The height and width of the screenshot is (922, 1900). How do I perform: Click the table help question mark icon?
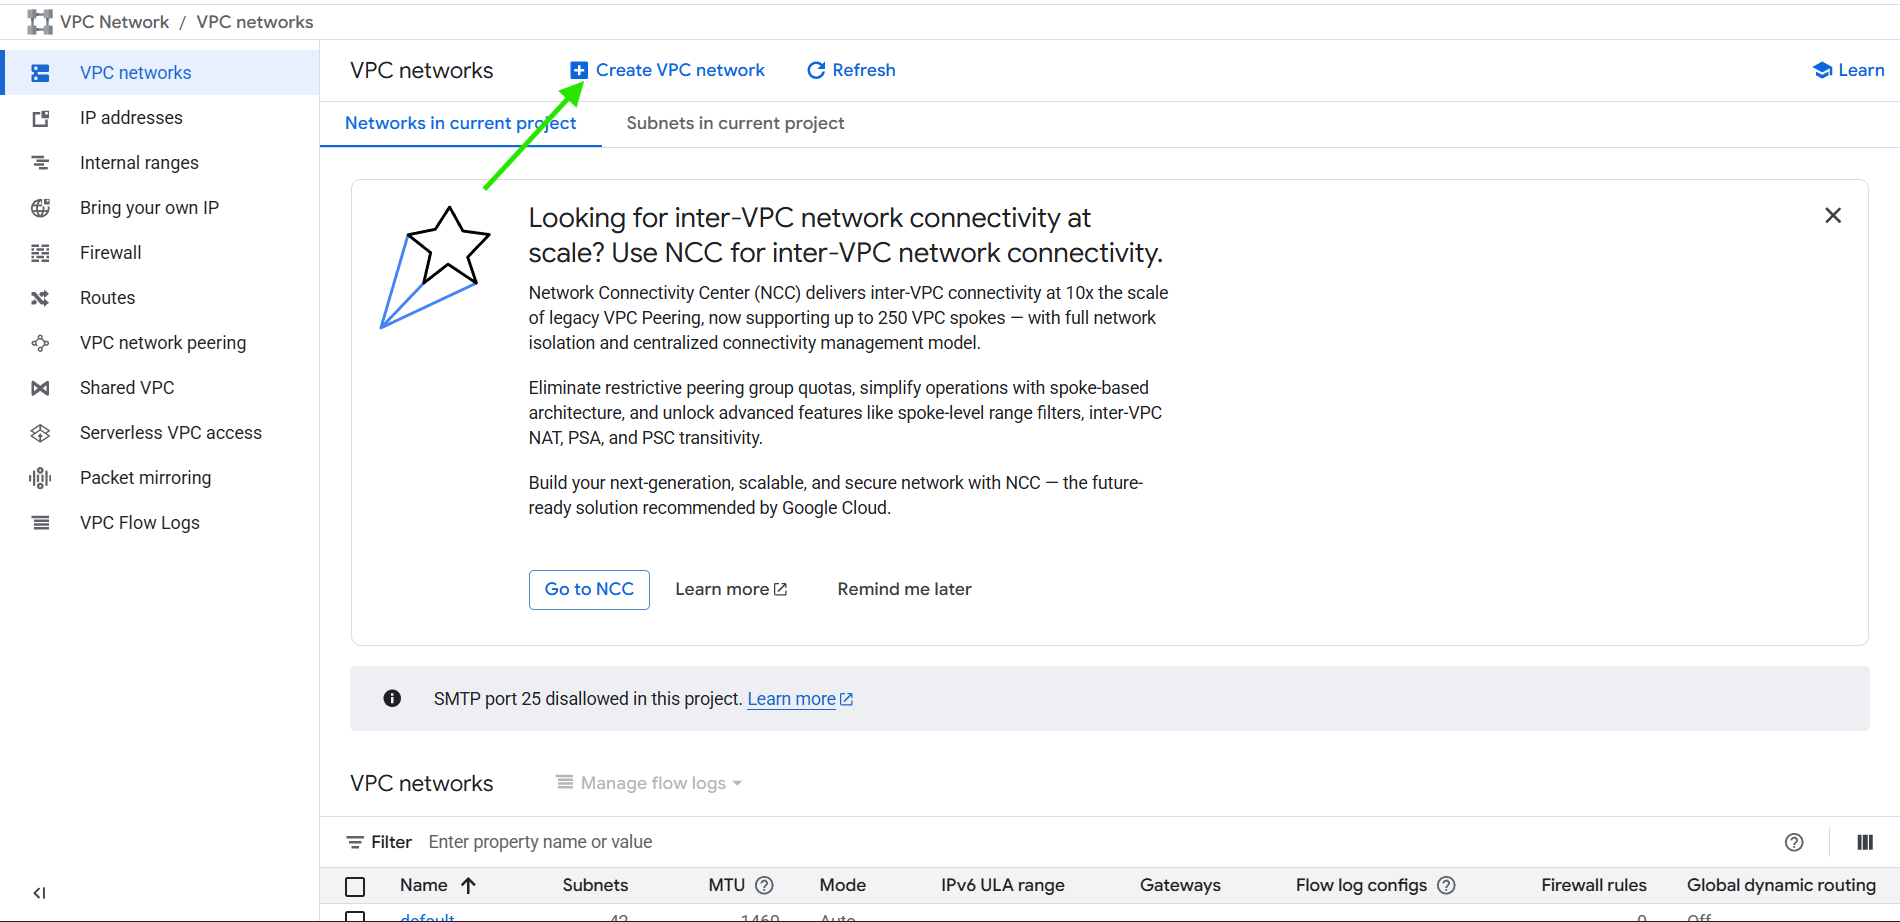click(x=1794, y=842)
